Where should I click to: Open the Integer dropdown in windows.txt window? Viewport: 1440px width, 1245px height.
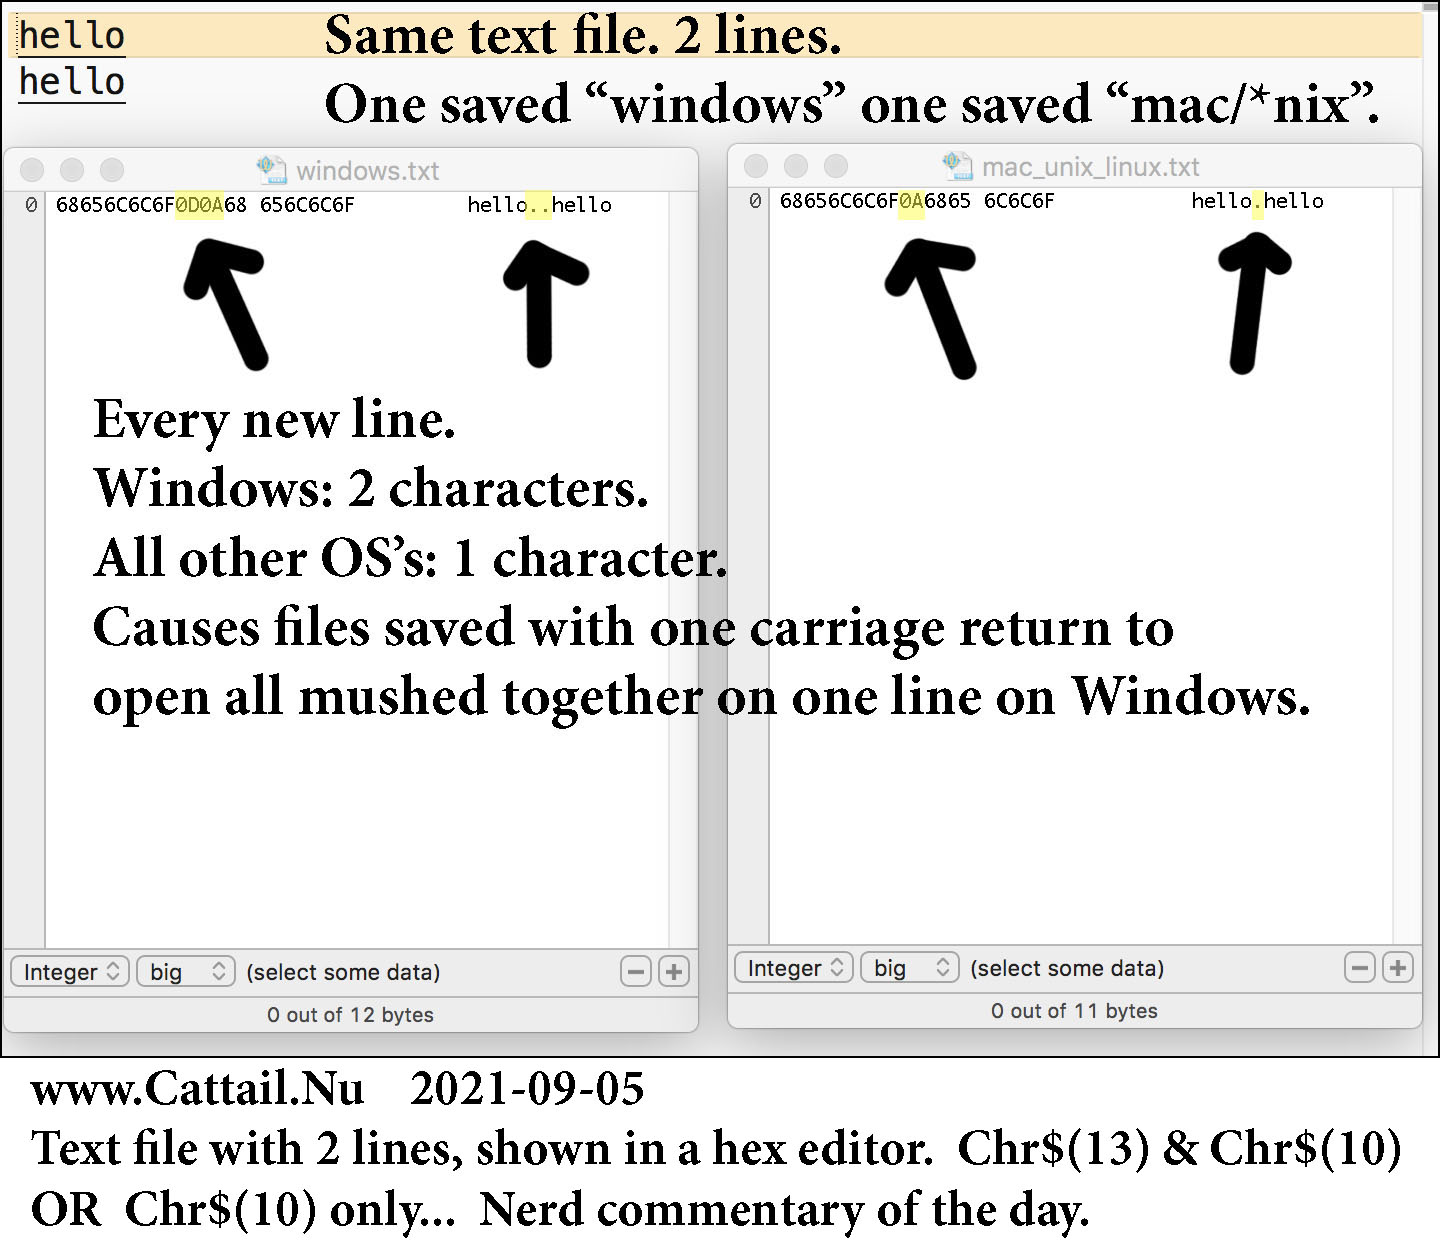tap(70, 971)
